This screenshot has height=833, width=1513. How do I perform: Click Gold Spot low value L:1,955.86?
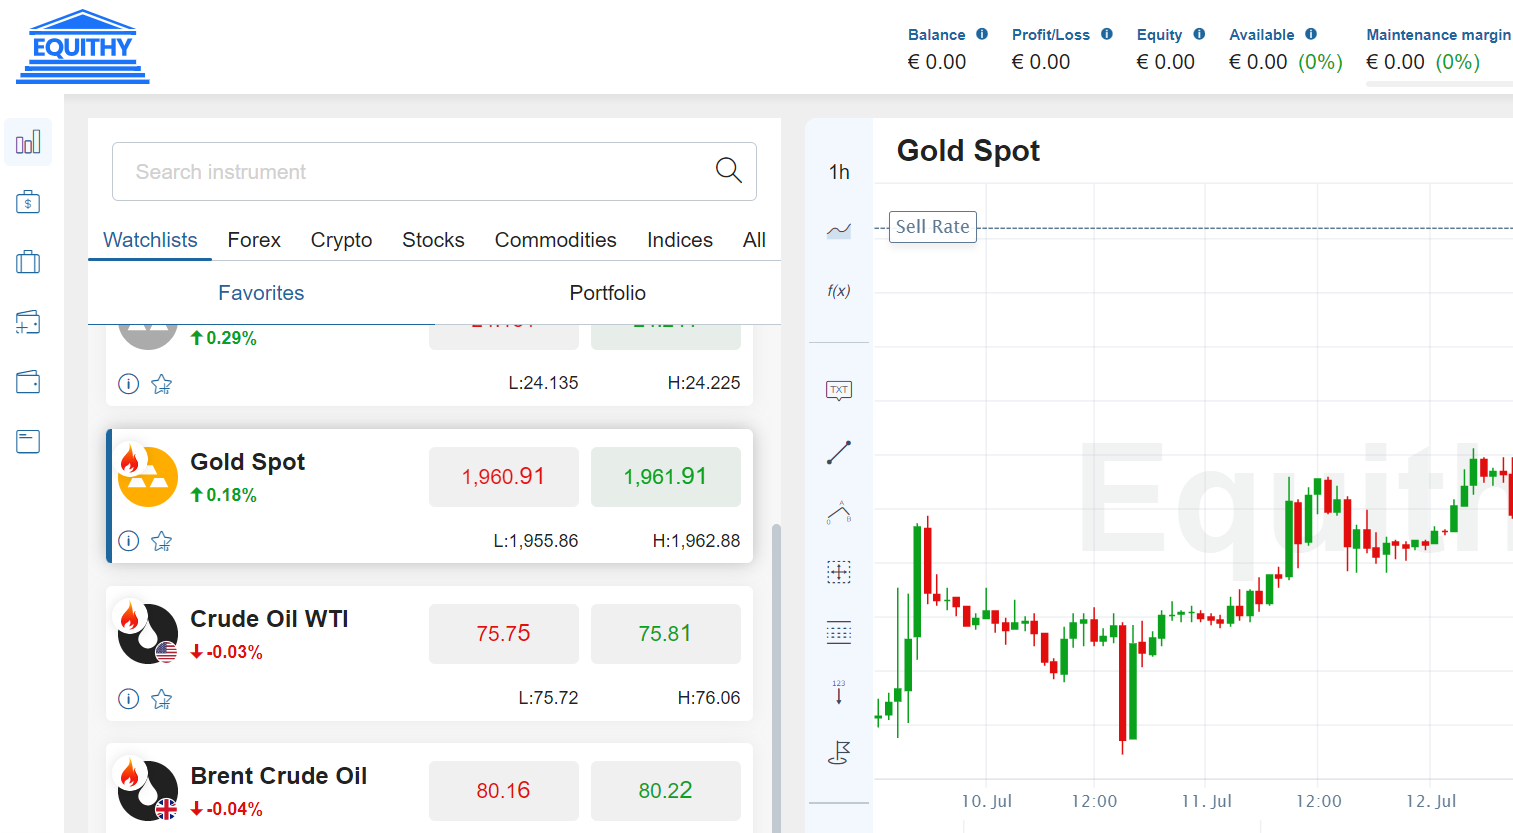click(x=536, y=541)
